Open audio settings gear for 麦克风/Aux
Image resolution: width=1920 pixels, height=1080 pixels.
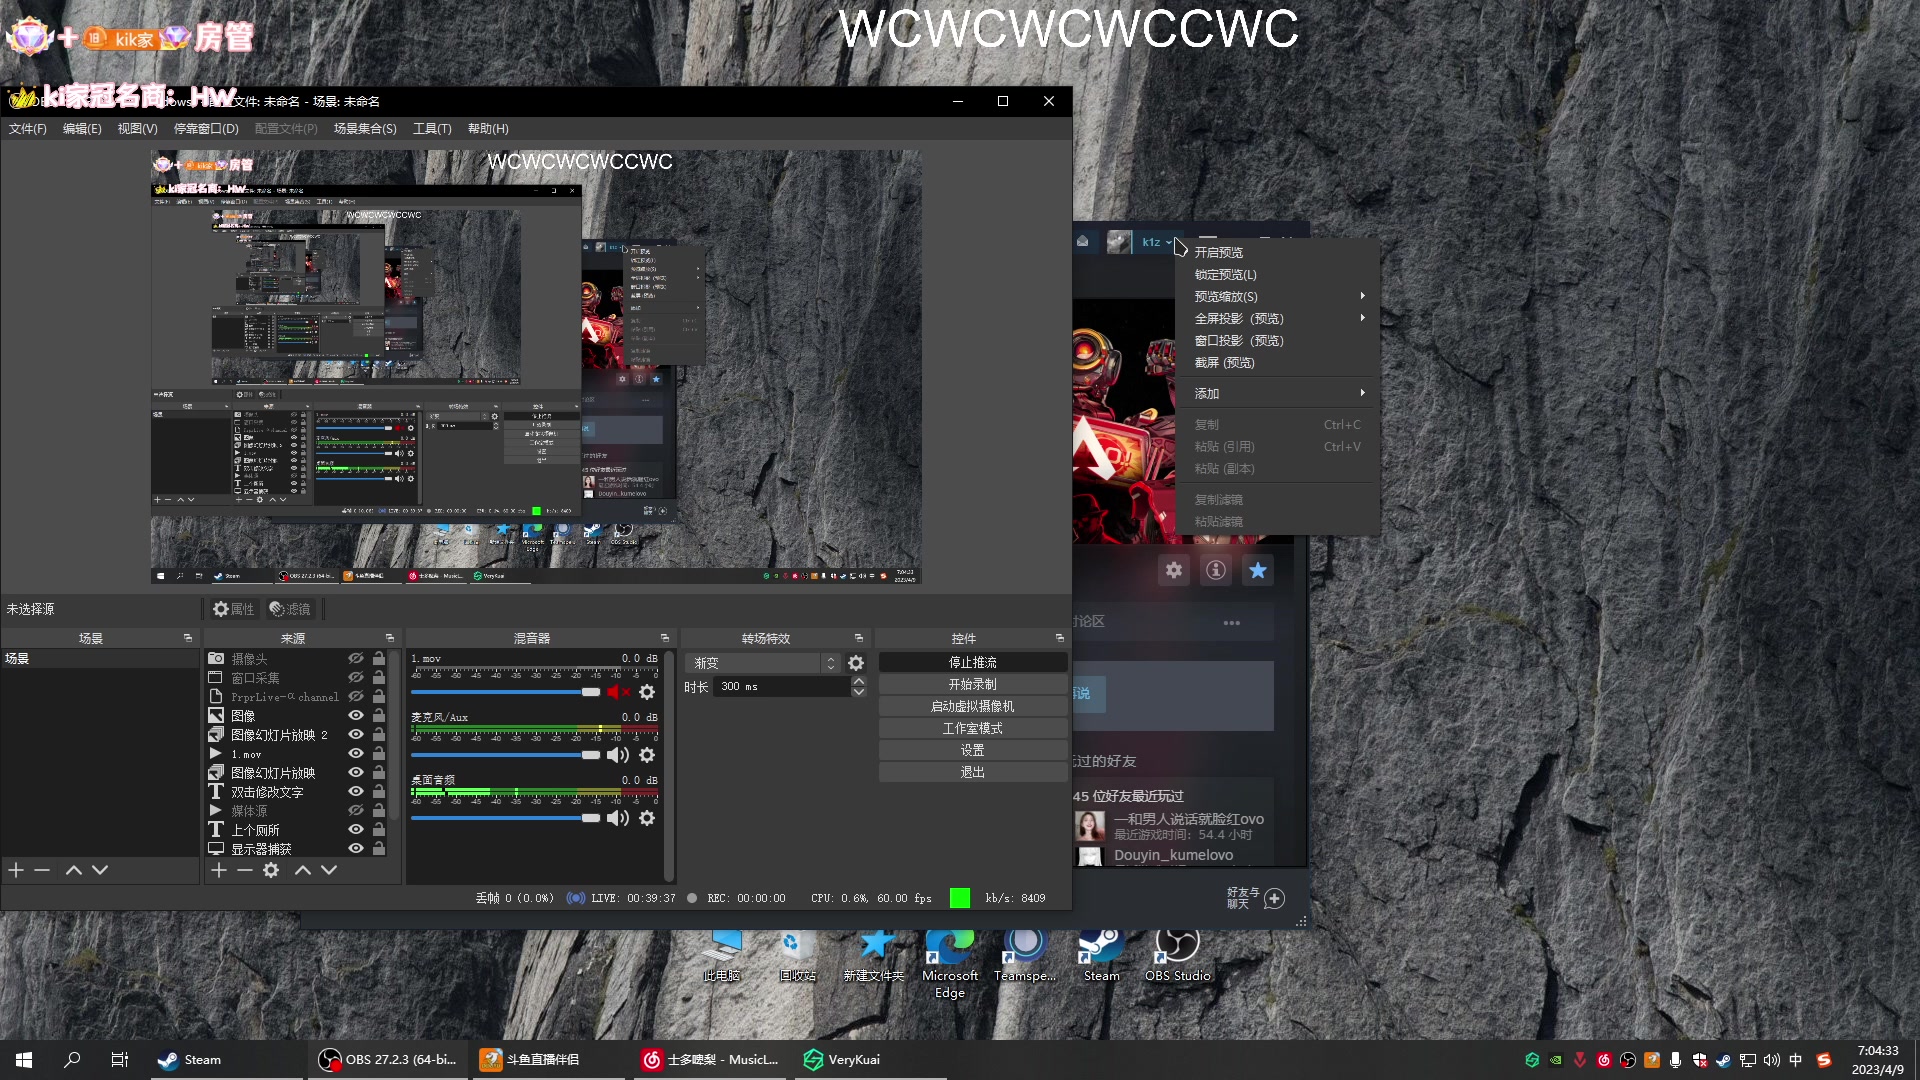[647, 755]
